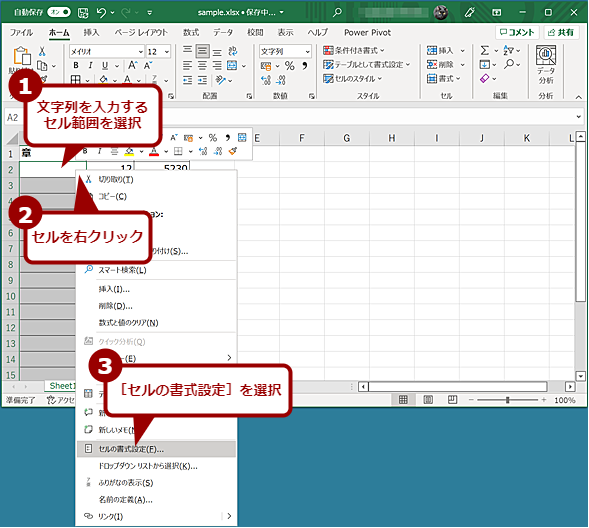
Task: Click the clear eraser icon
Action: (x=485, y=79)
